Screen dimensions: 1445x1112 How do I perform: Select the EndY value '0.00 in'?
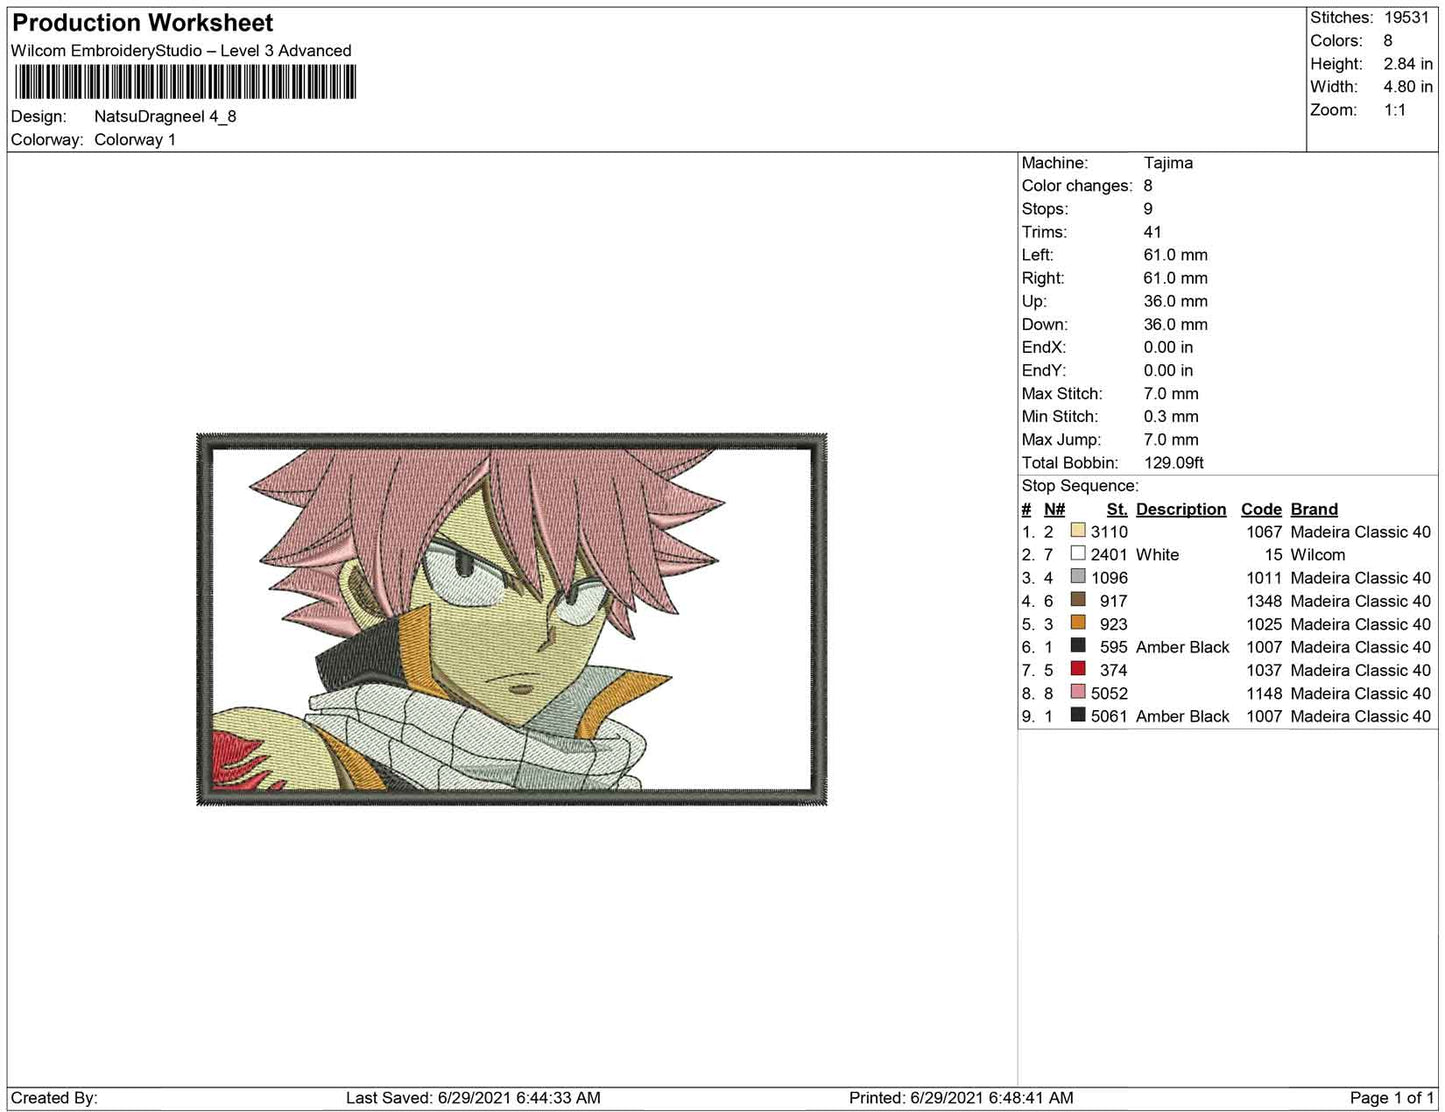pos(1169,370)
